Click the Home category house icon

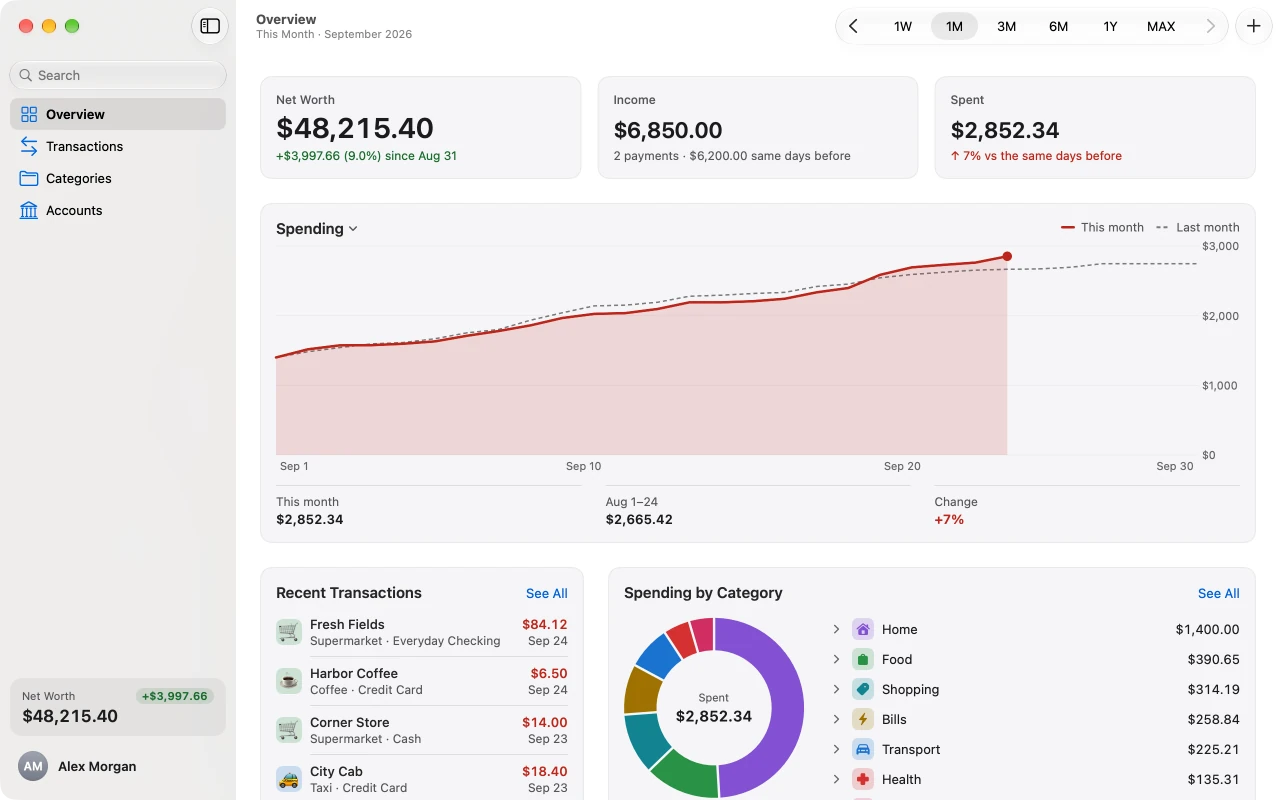click(x=863, y=629)
